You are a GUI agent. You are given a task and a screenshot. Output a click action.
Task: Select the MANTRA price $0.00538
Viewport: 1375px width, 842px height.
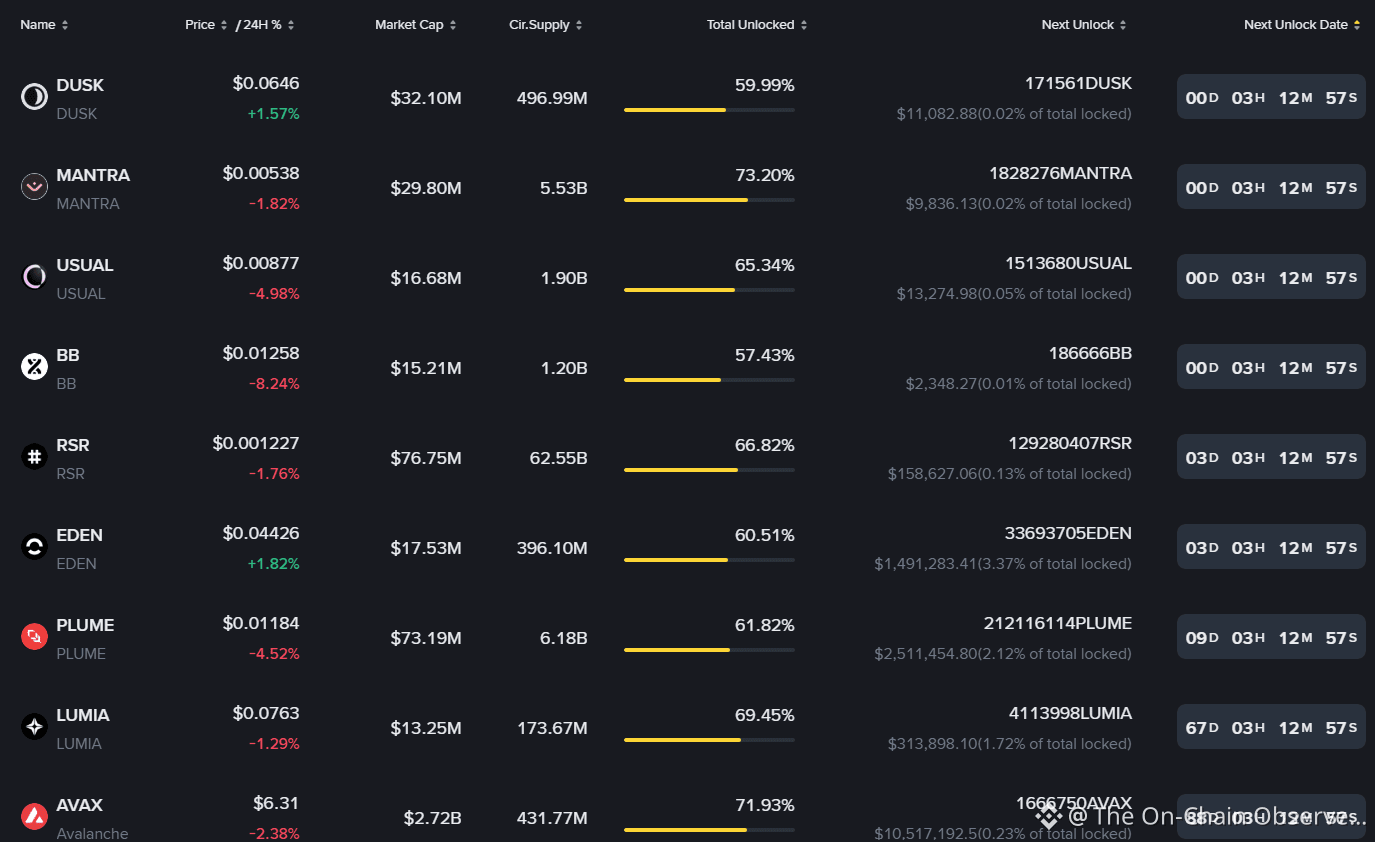(x=261, y=174)
